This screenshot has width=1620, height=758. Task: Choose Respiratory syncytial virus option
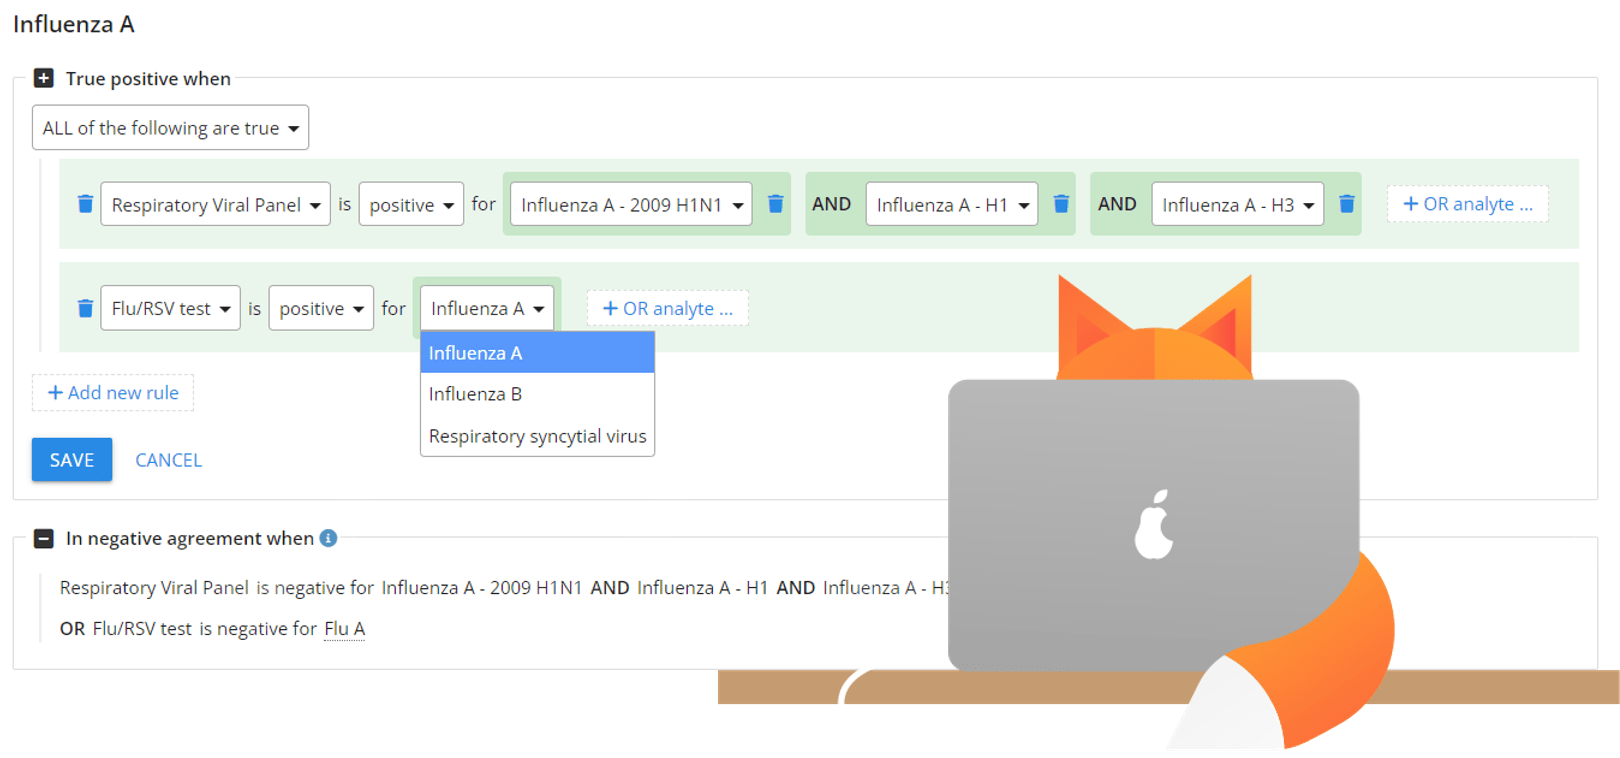(x=537, y=436)
